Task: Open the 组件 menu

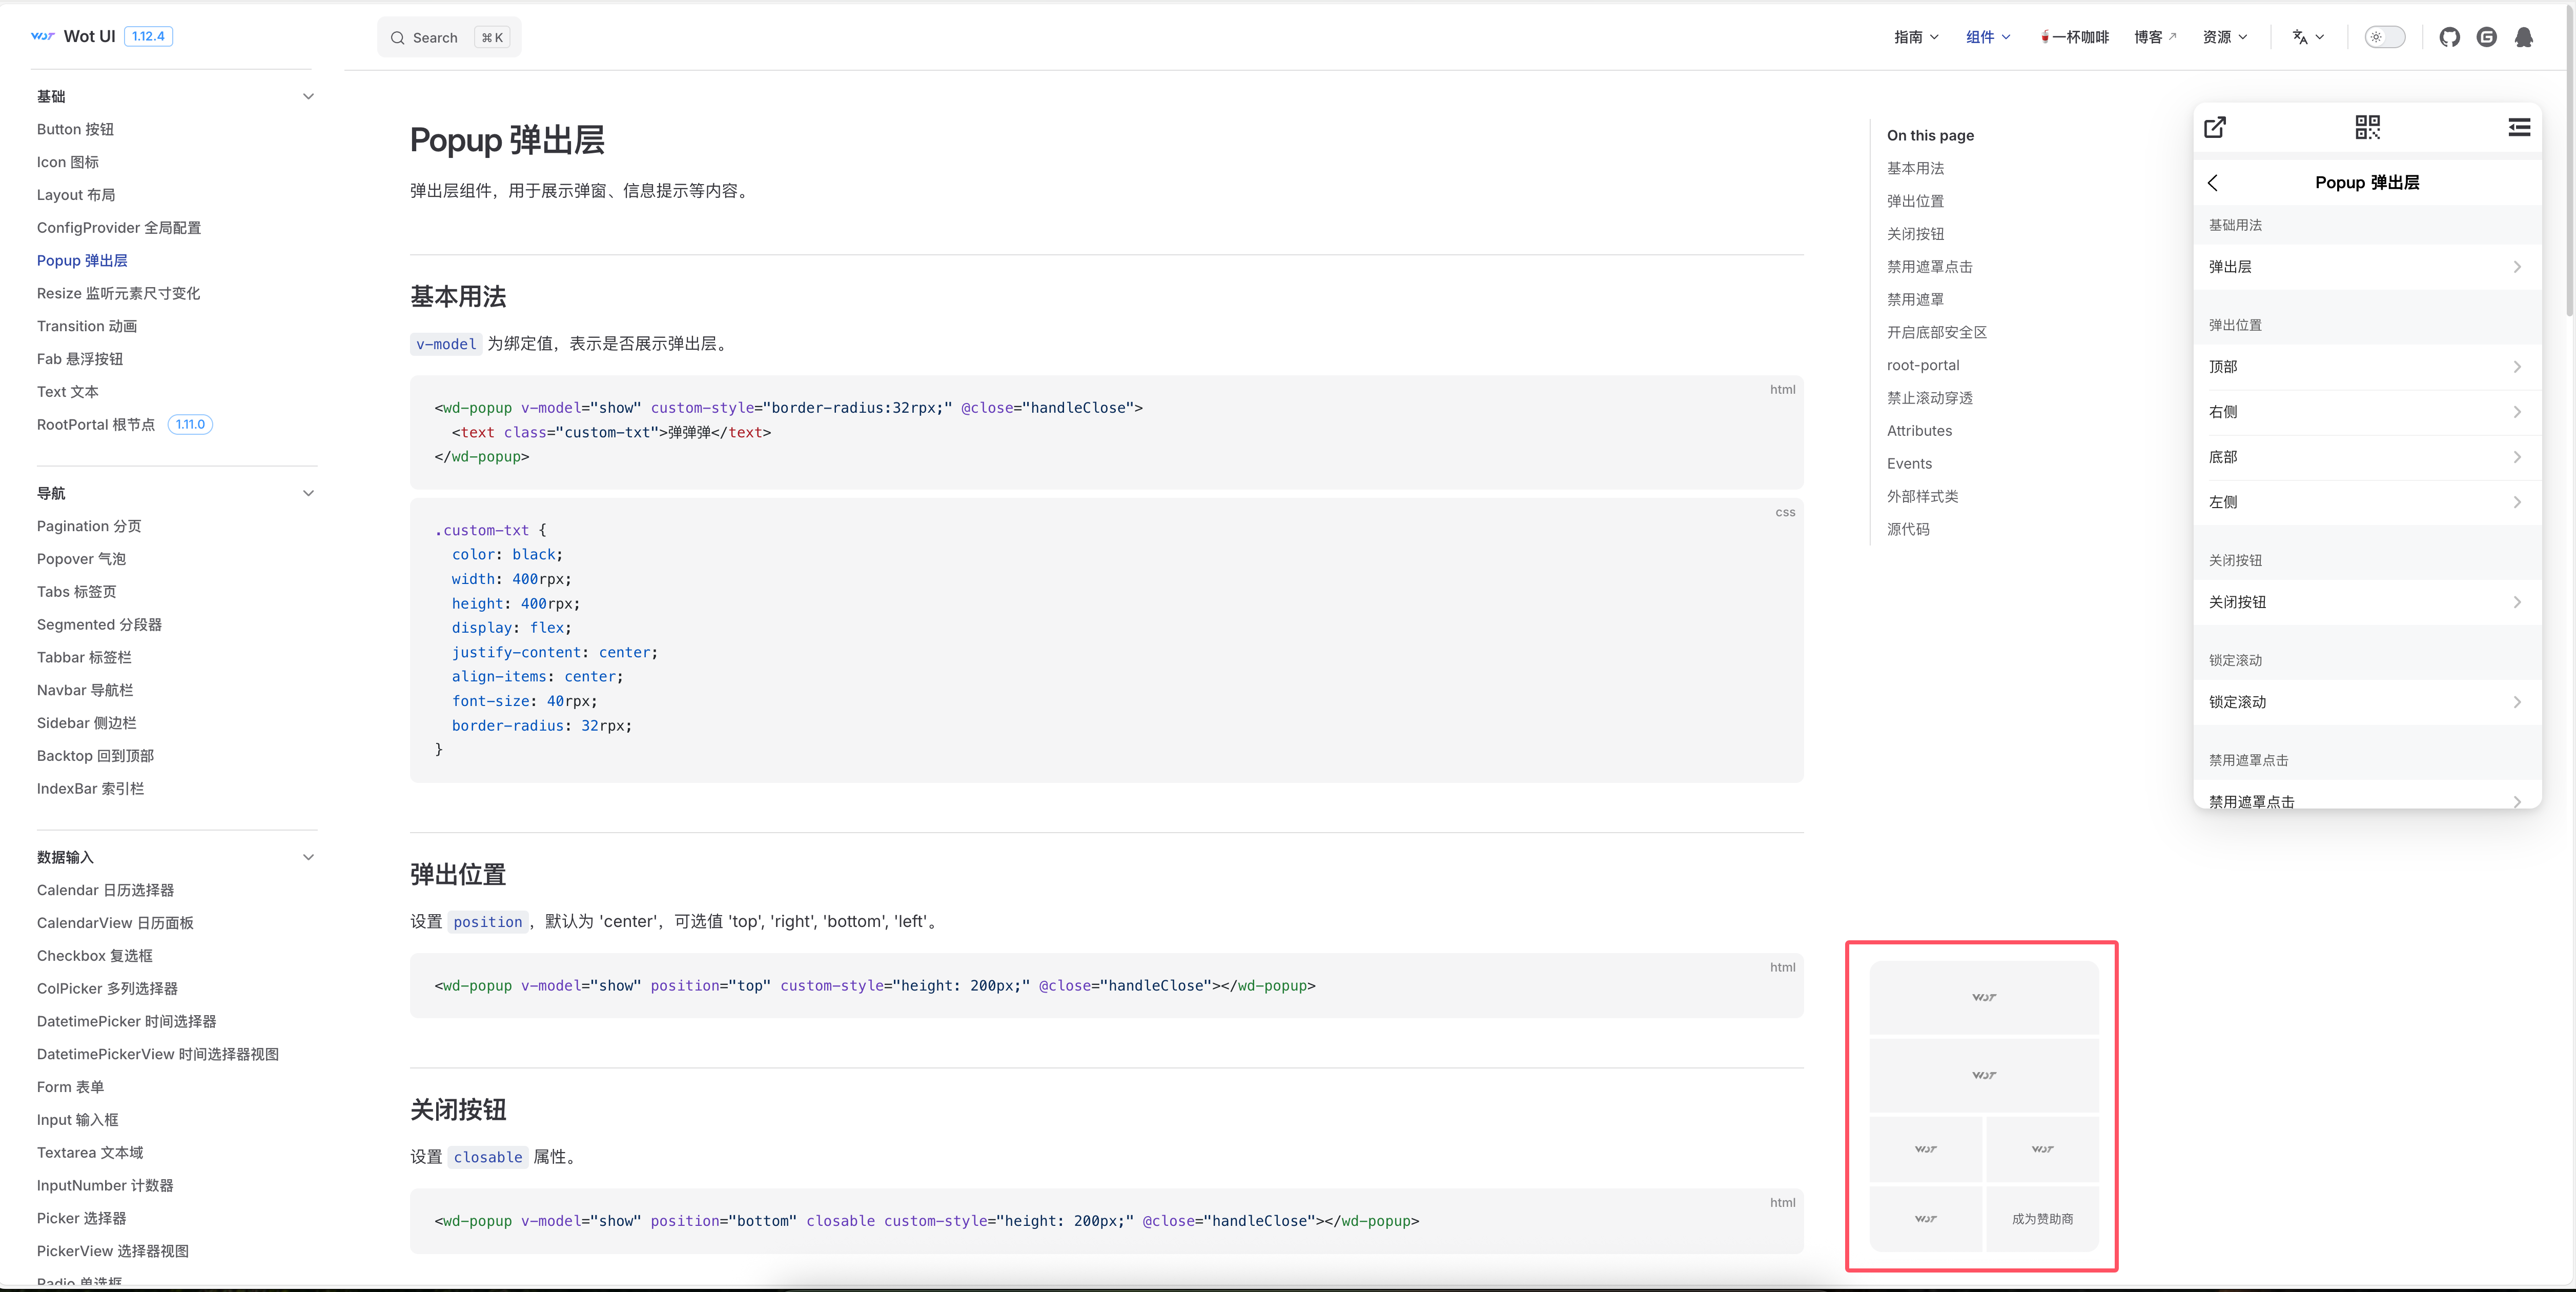Action: click(x=1988, y=37)
